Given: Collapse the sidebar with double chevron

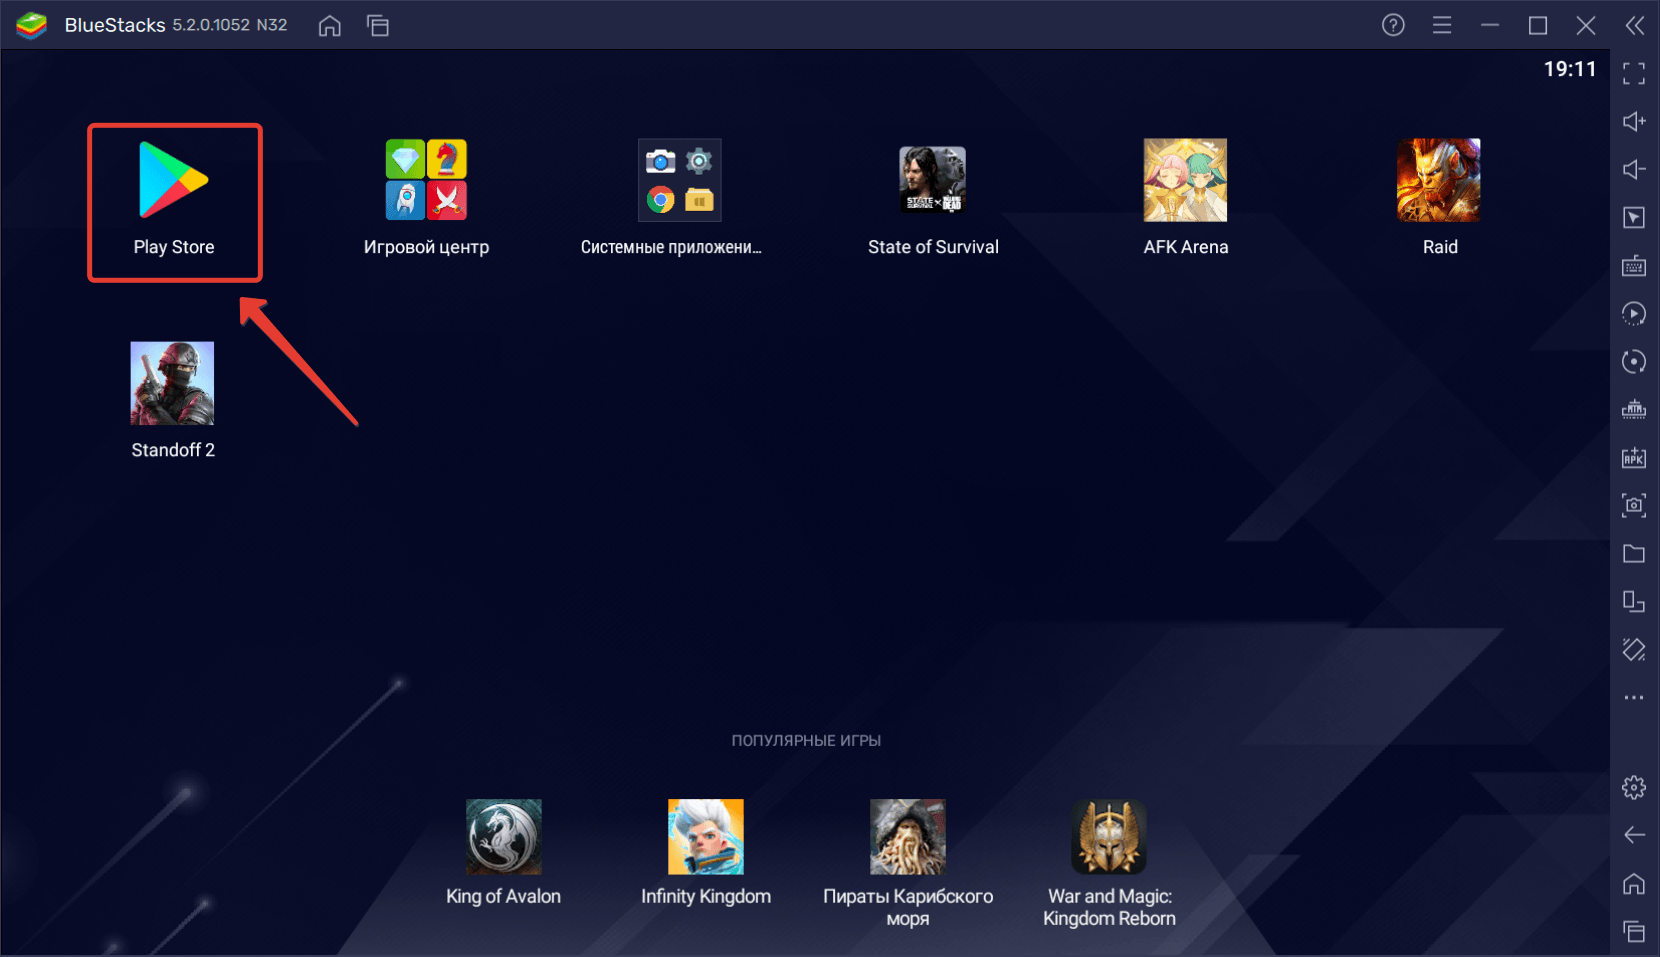Looking at the screenshot, I should pyautogui.click(x=1635, y=25).
